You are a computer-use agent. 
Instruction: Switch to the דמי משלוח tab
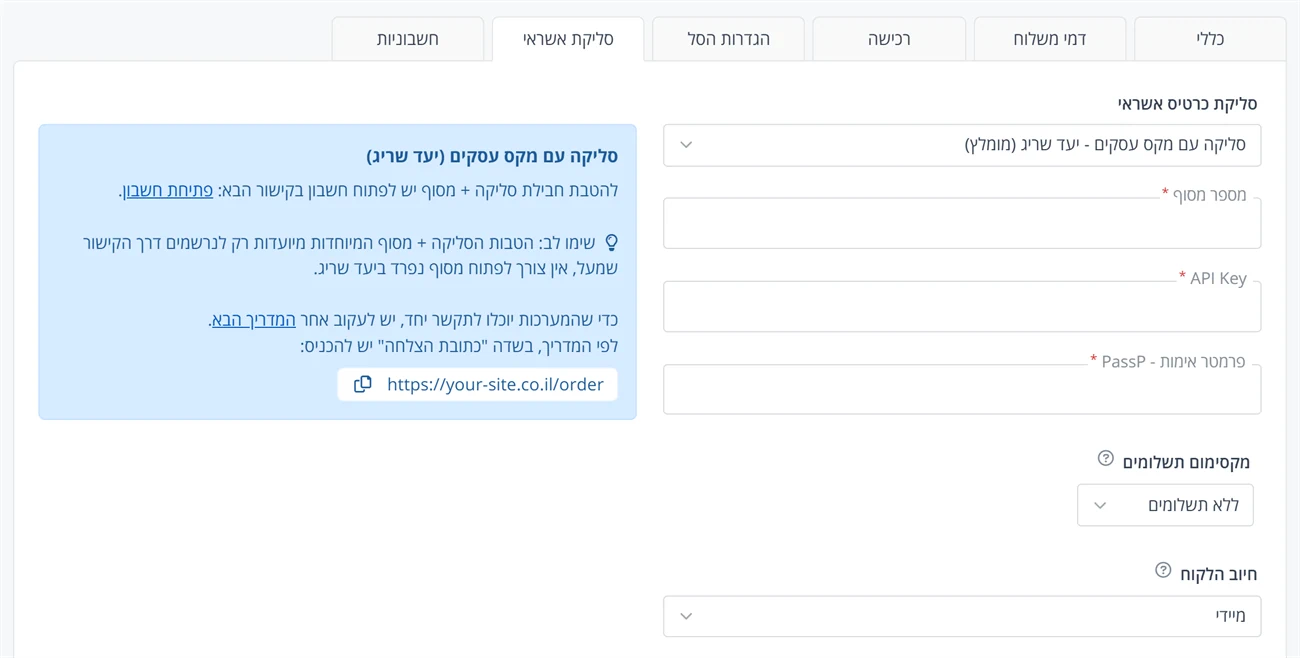pos(1049,39)
